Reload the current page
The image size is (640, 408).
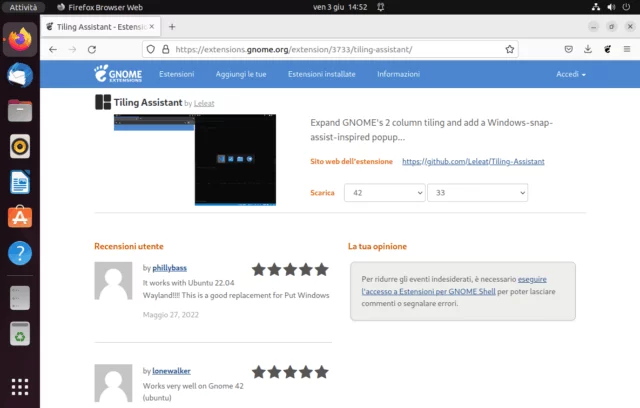point(92,49)
